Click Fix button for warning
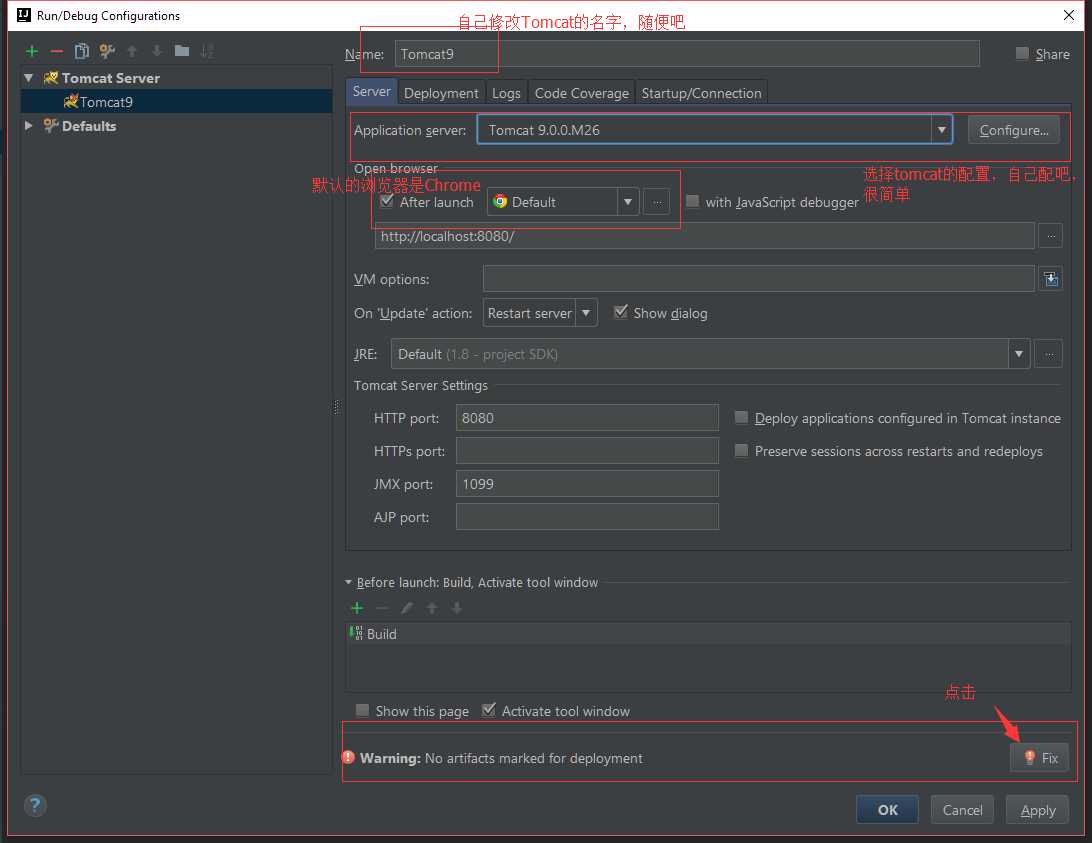Screen dimensions: 1092x843 pos(1039,757)
